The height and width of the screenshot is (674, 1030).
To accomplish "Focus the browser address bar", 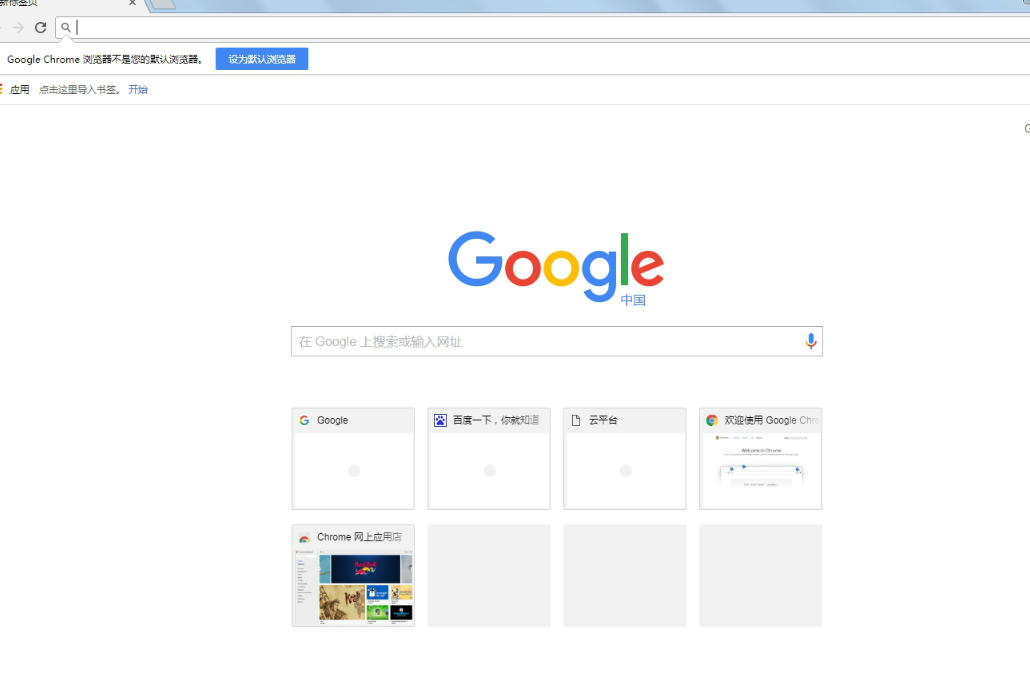I will (545, 28).
